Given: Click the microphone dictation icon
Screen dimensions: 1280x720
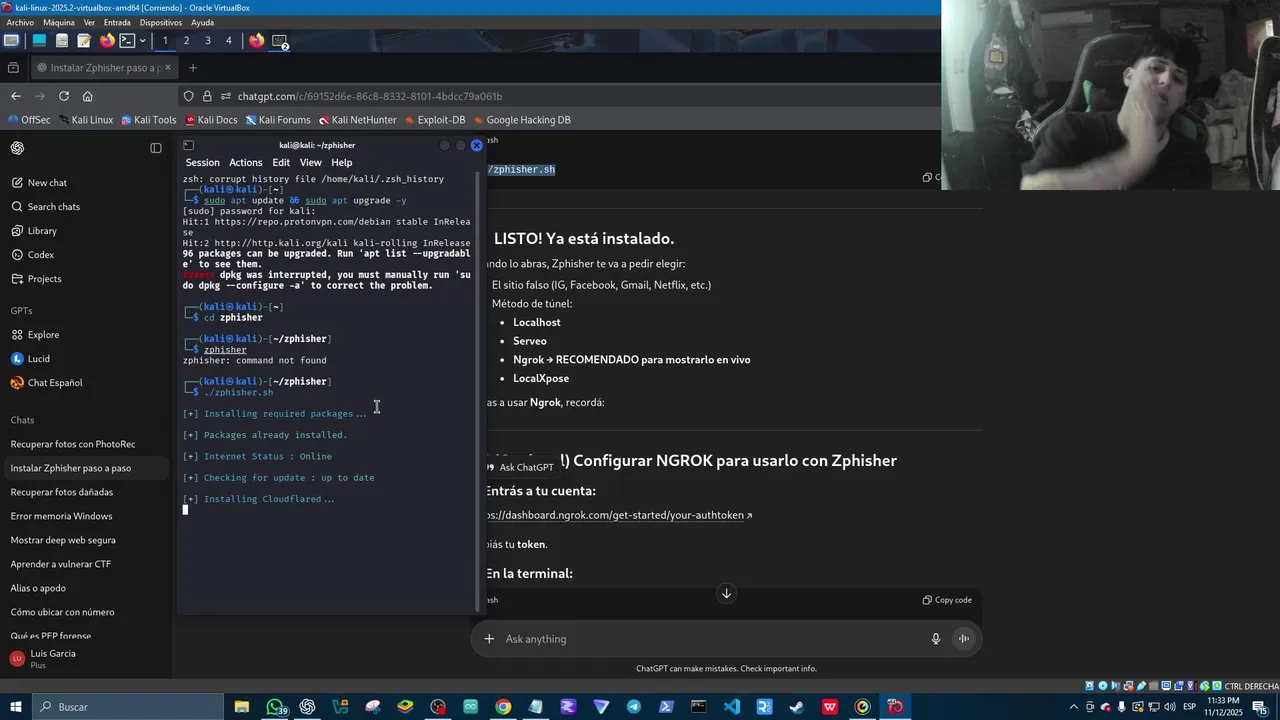Looking at the screenshot, I should tap(936, 639).
